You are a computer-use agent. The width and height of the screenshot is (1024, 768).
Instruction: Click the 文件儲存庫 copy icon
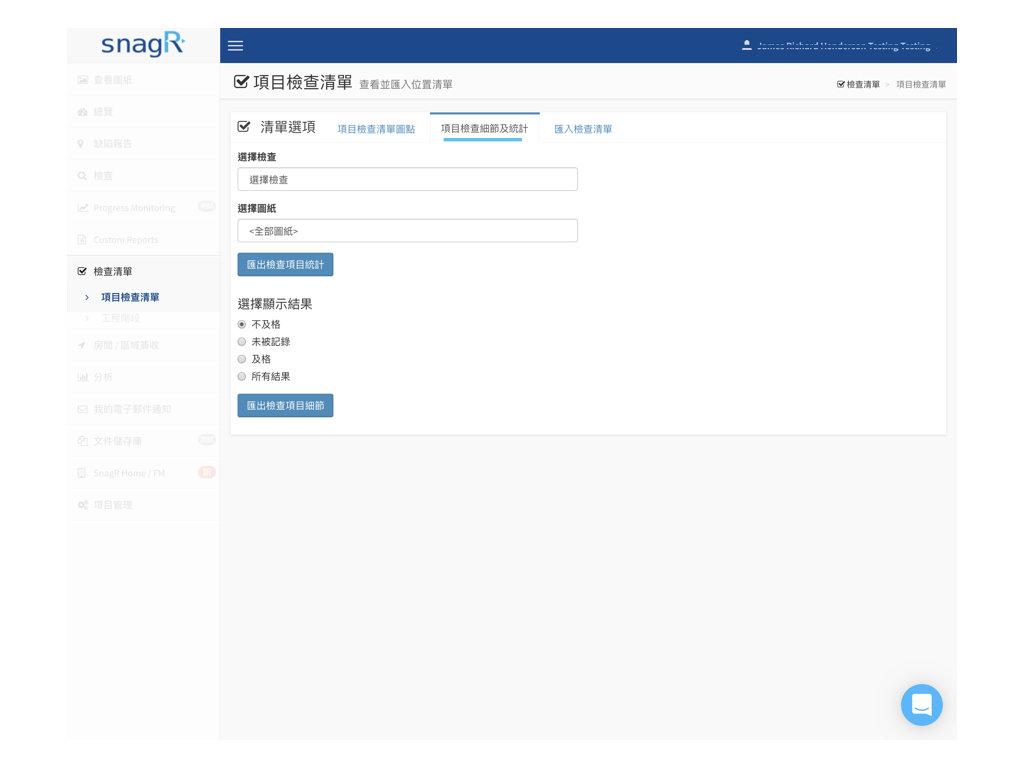point(82,441)
